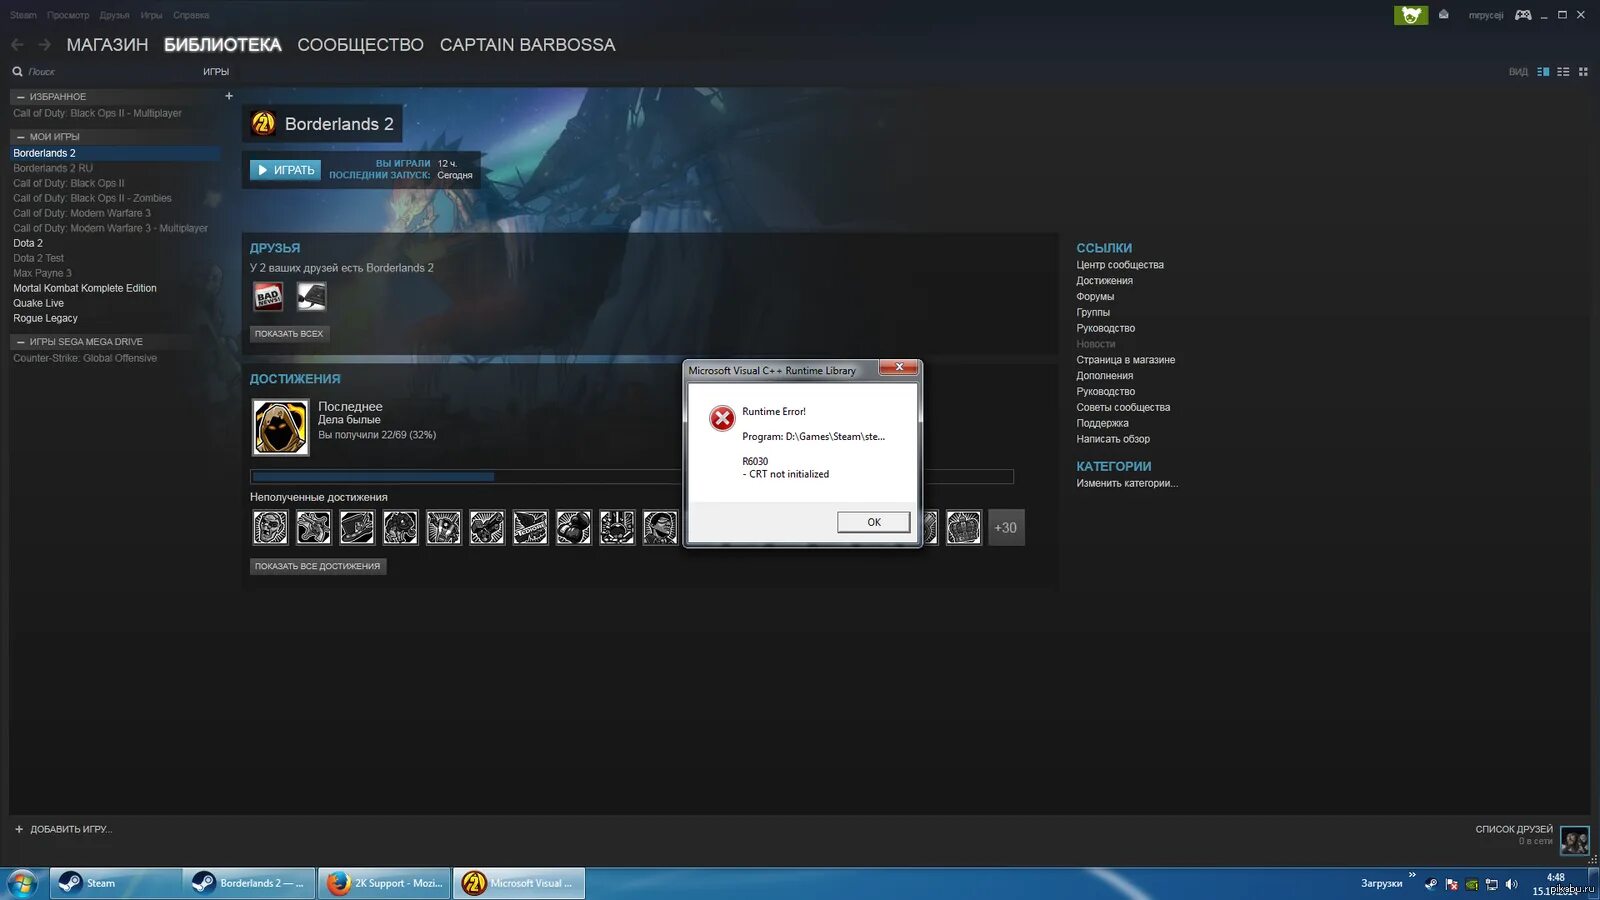Open the Друзья menu
1600x900 pixels.
[115, 15]
